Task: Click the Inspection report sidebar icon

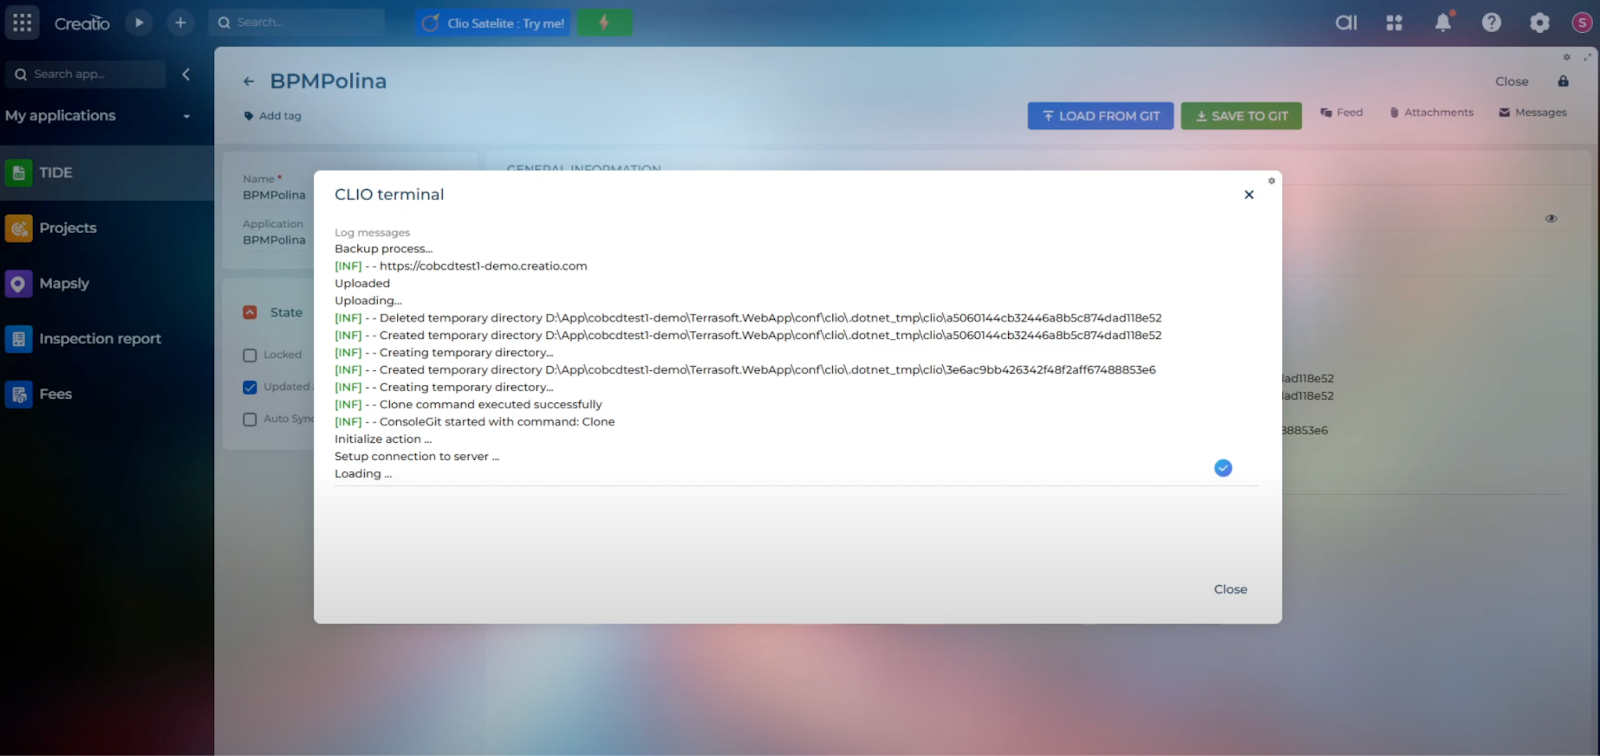Action: 18,339
